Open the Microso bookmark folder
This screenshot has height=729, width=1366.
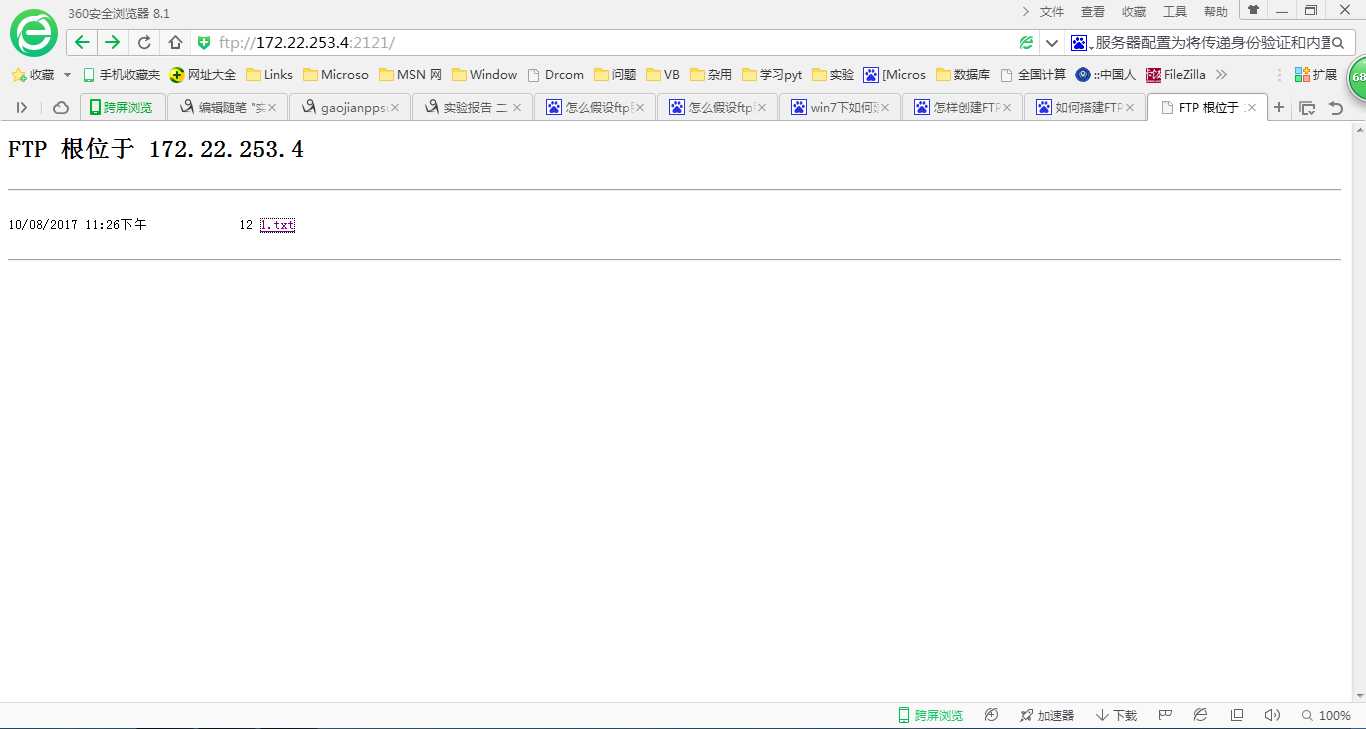335,75
